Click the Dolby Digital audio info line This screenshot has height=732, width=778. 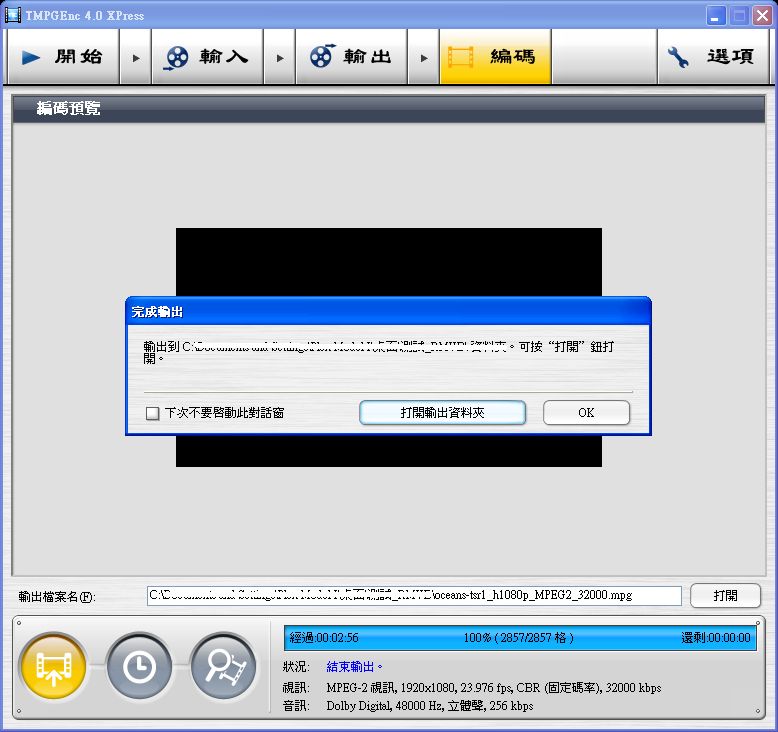pos(430,706)
